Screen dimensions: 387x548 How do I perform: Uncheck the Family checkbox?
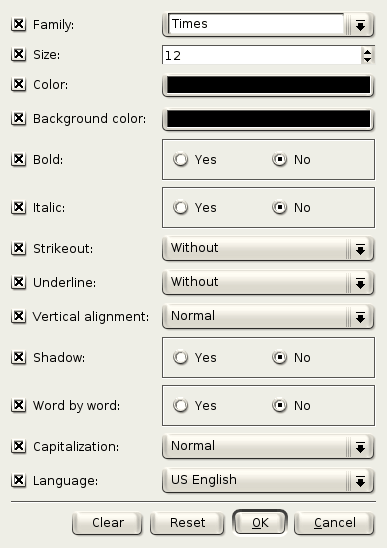pyautogui.click(x=18, y=24)
